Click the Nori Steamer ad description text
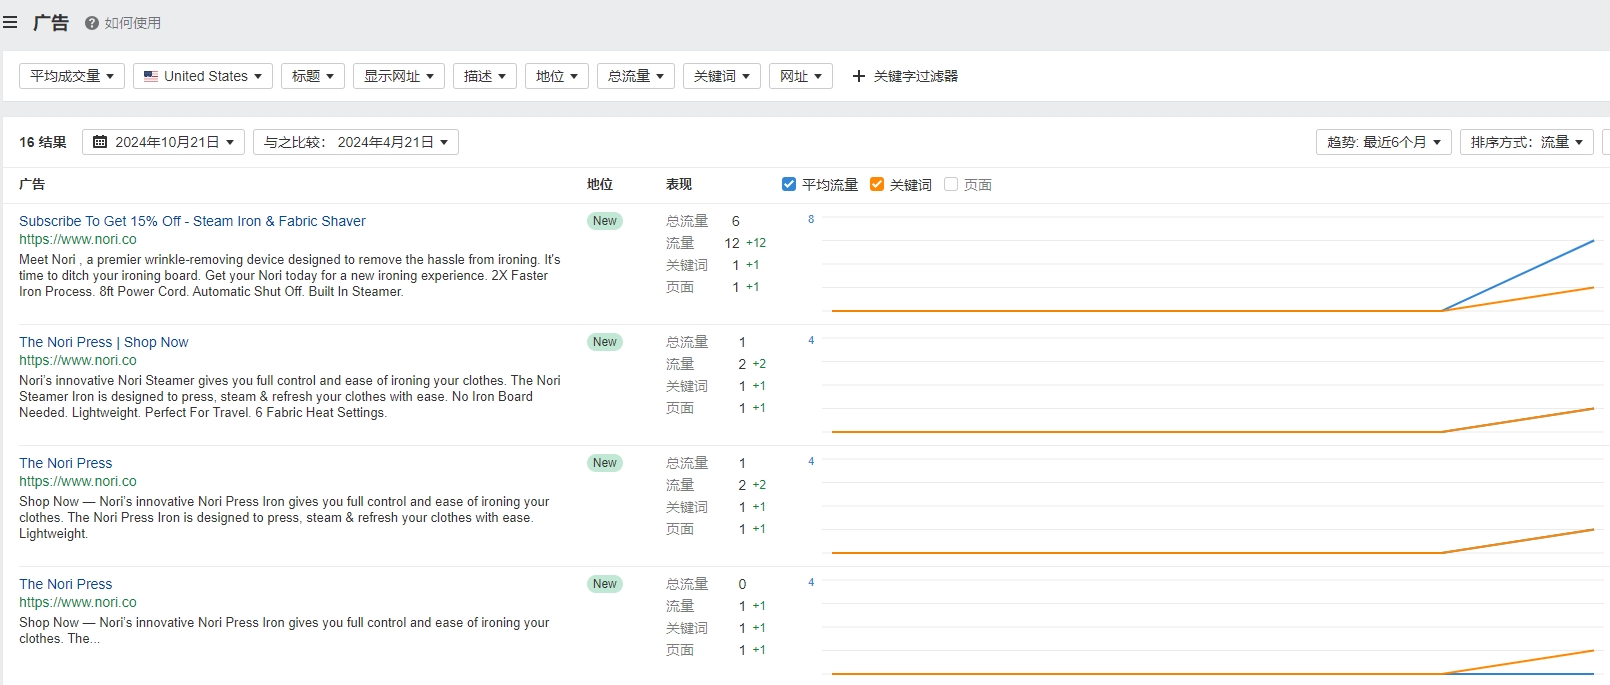1610x685 pixels. coord(290,396)
